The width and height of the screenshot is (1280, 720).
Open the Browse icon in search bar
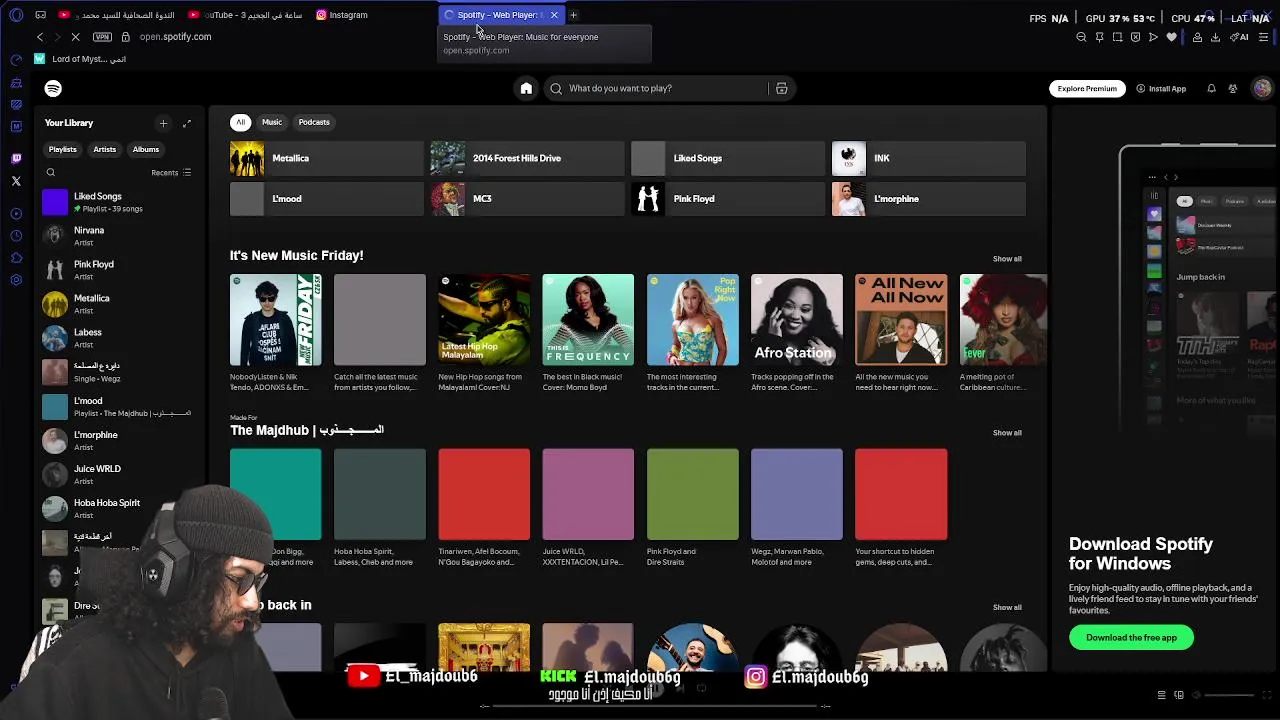[x=782, y=88]
